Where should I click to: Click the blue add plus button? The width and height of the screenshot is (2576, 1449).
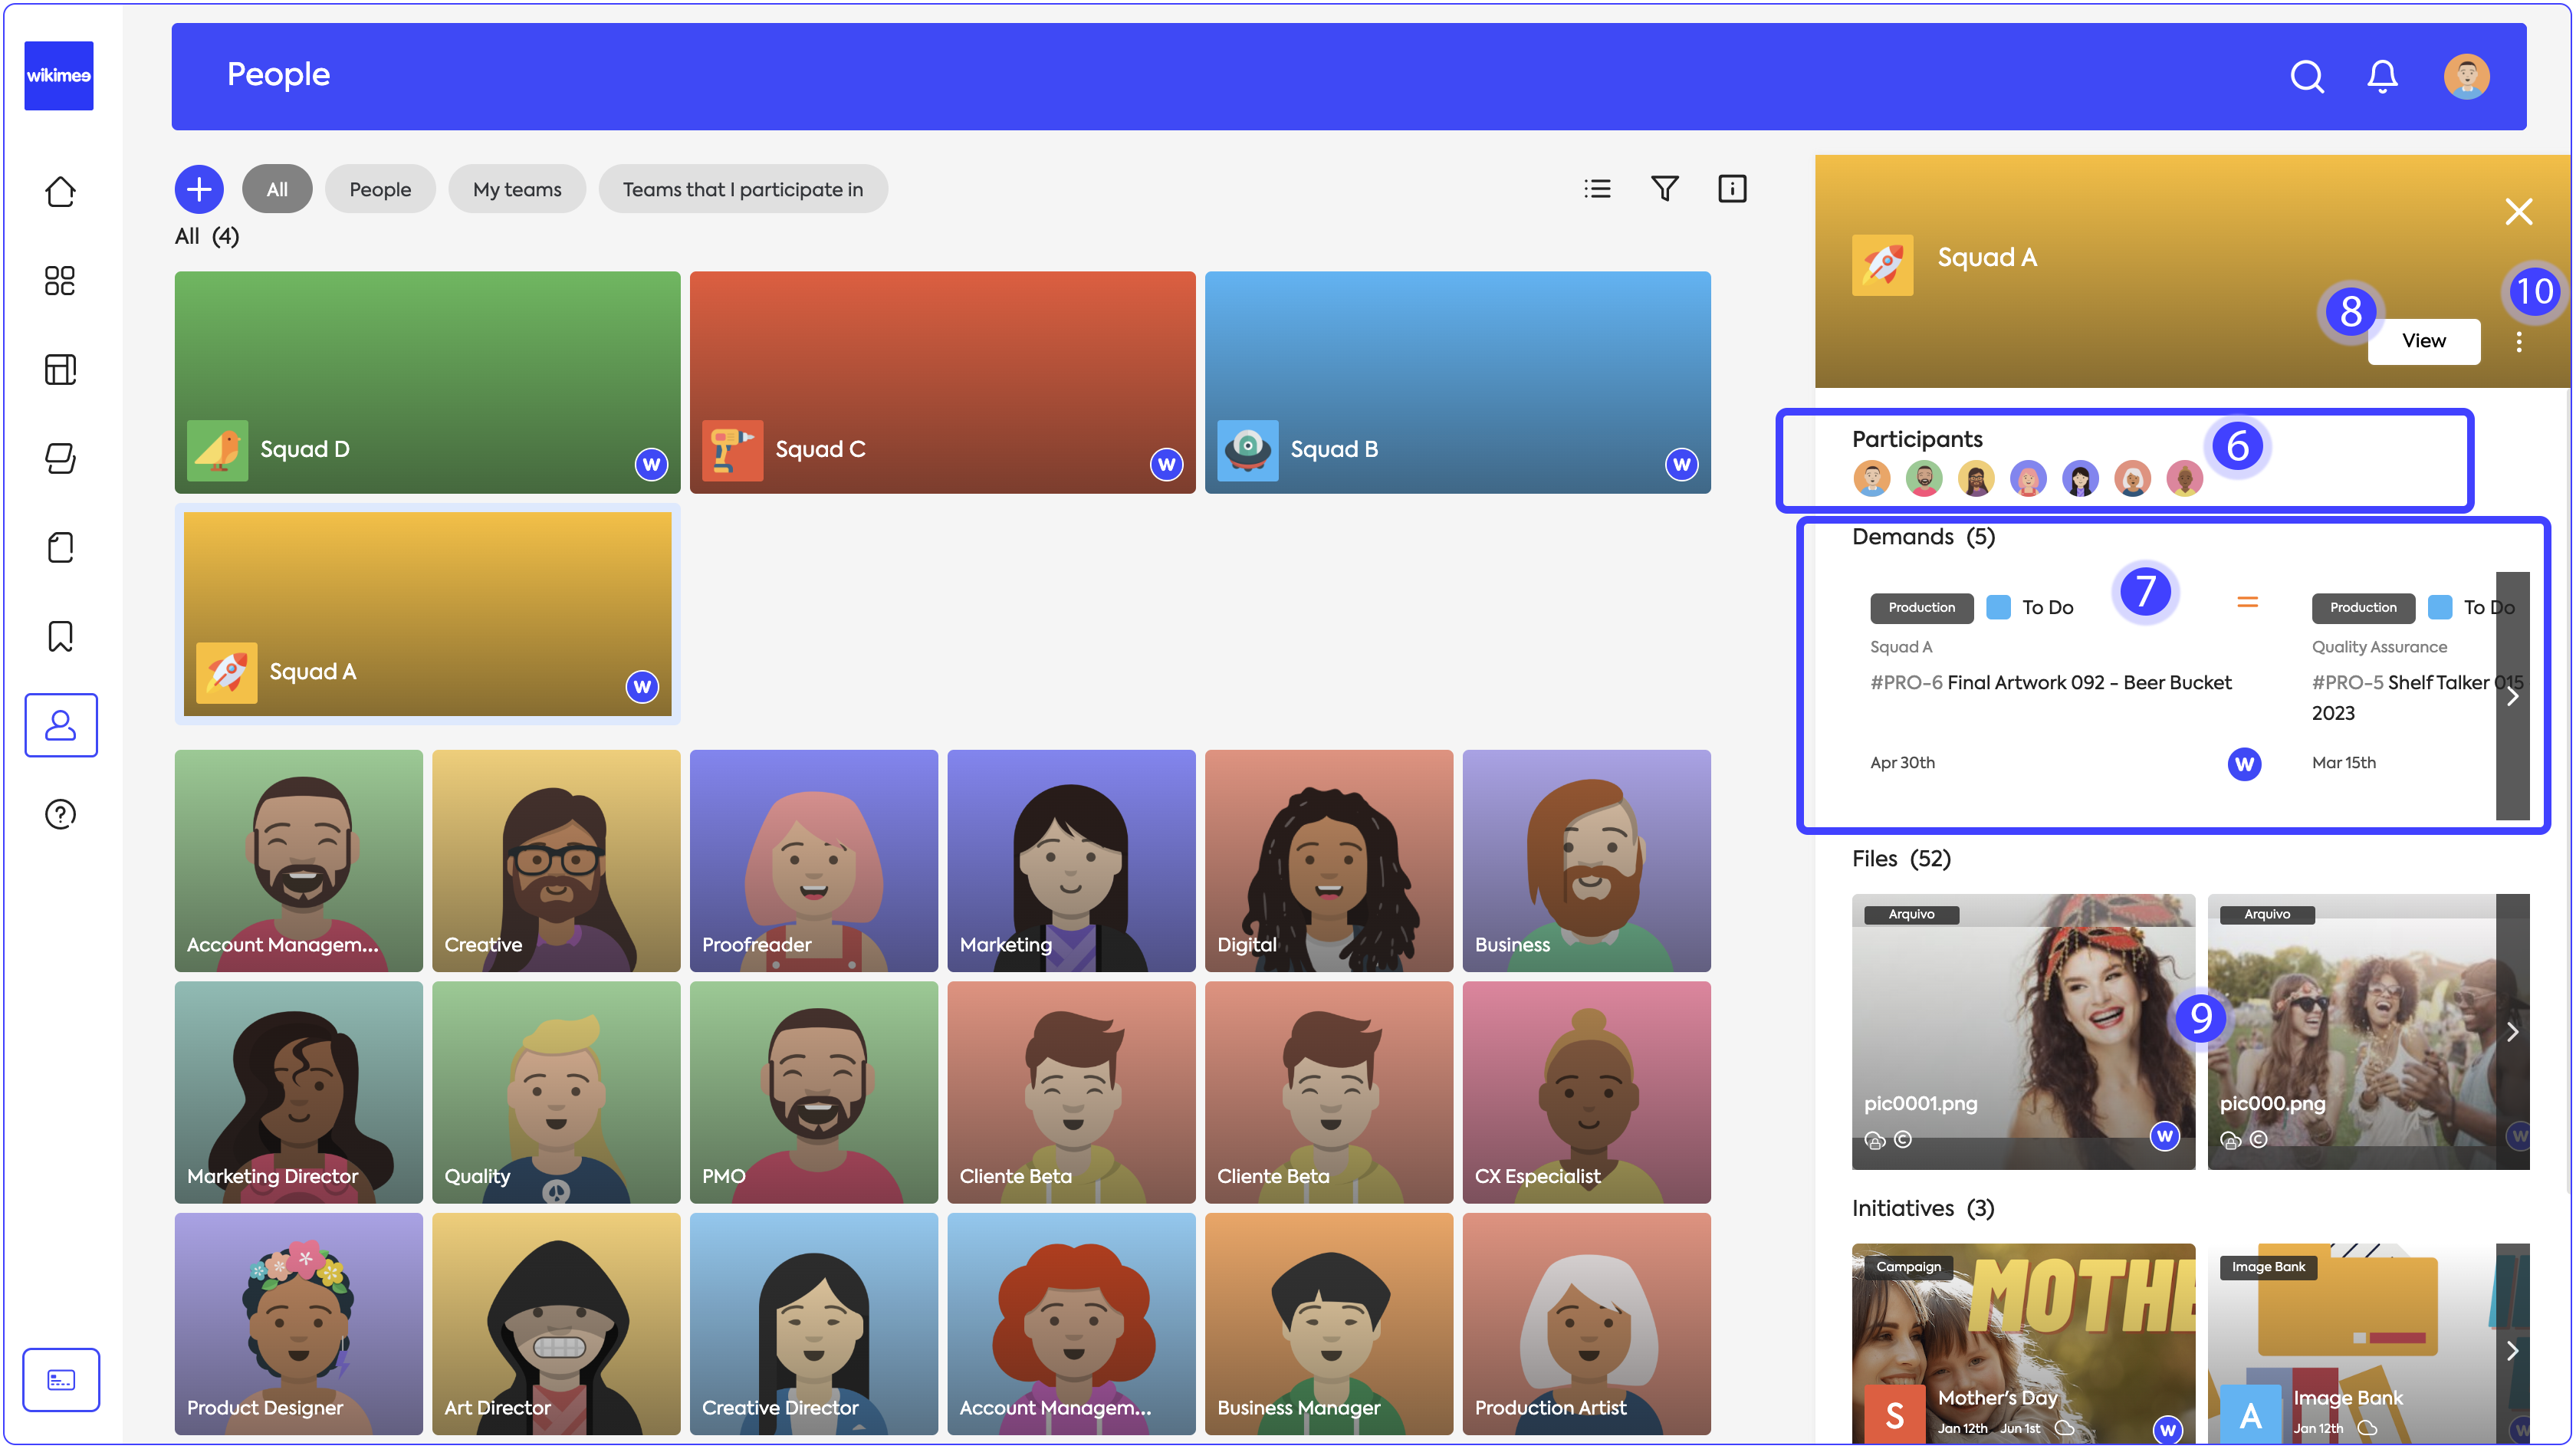tap(199, 188)
